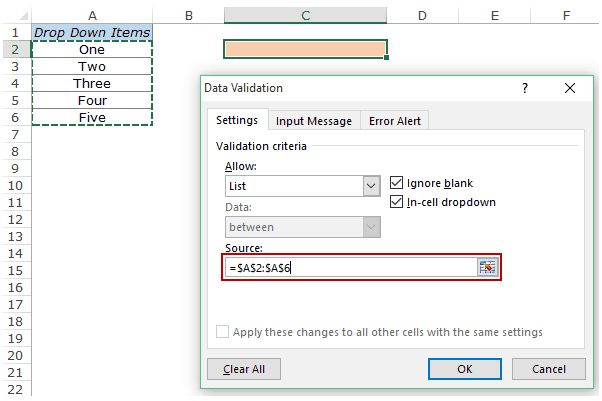Click the Clear All button

pos(244,369)
